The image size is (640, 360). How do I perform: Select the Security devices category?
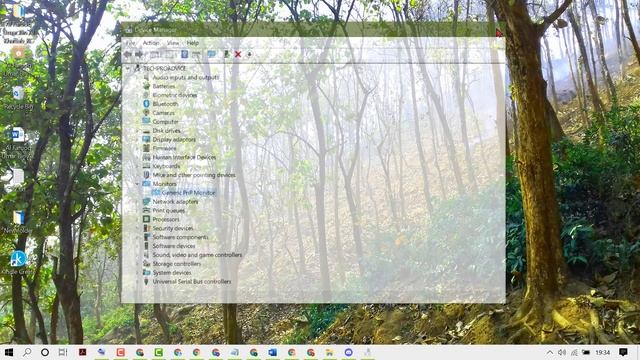click(173, 228)
